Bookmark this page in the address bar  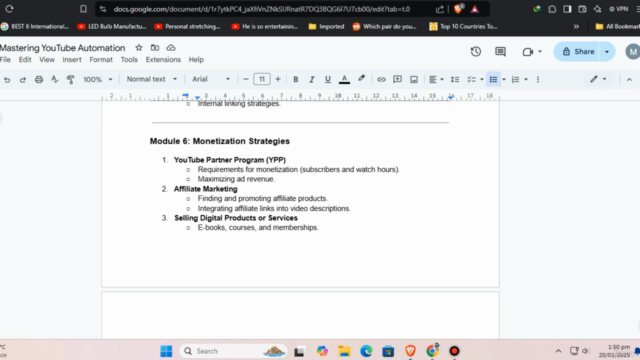pyautogui.click(x=83, y=9)
